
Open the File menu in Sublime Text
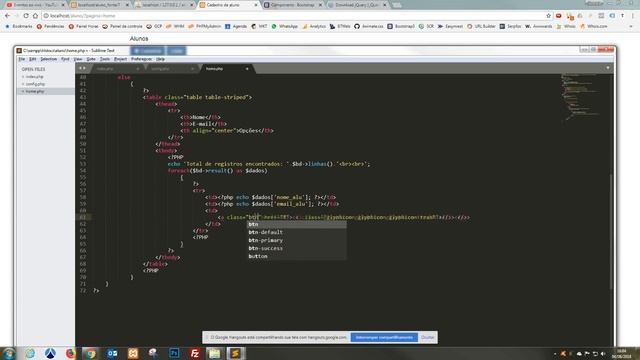(22, 59)
